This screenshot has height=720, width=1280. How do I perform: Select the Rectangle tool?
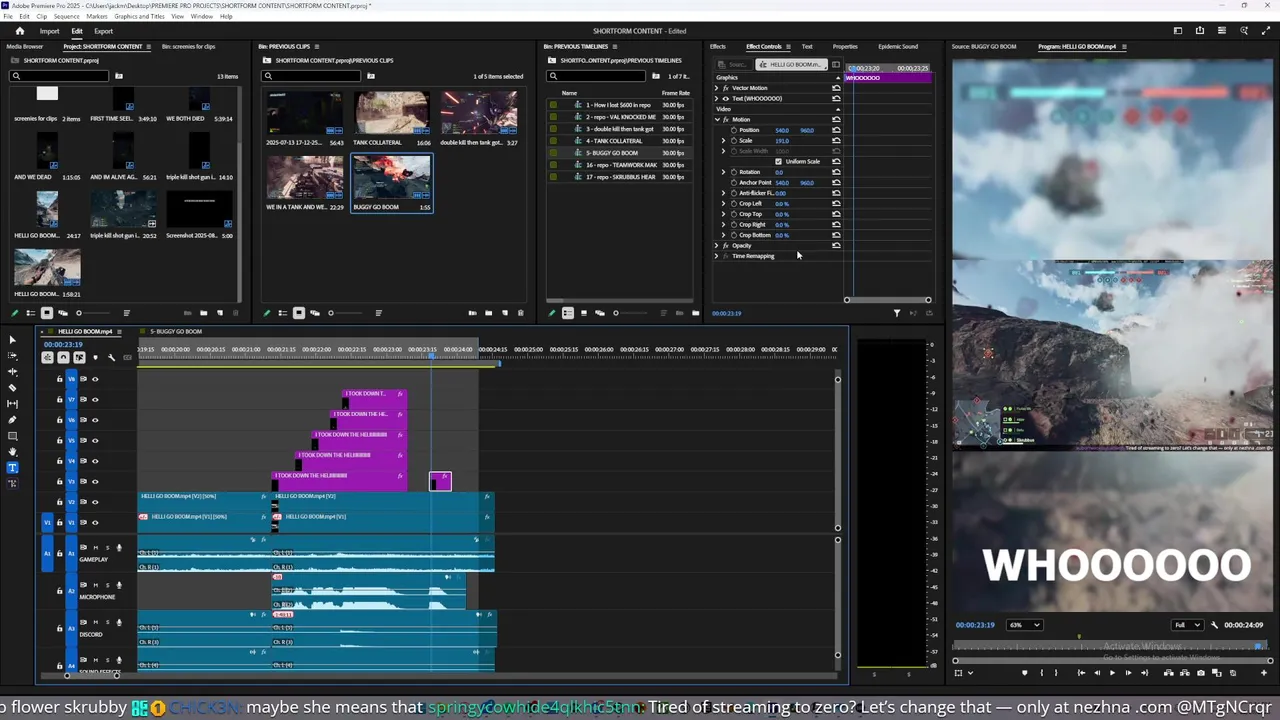click(12, 435)
